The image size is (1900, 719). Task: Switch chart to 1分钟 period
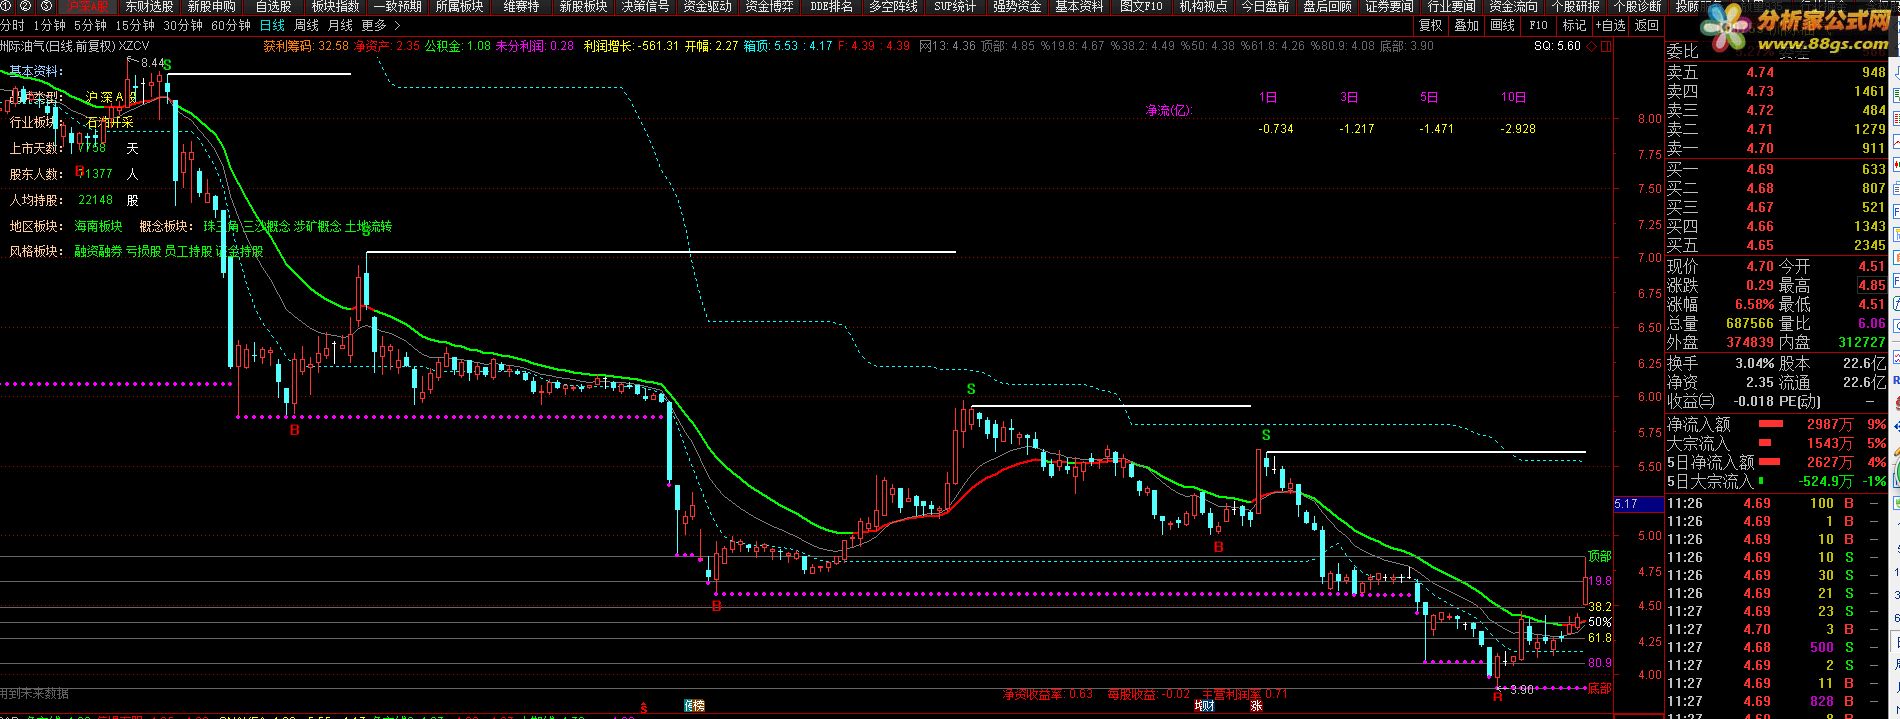49,25
